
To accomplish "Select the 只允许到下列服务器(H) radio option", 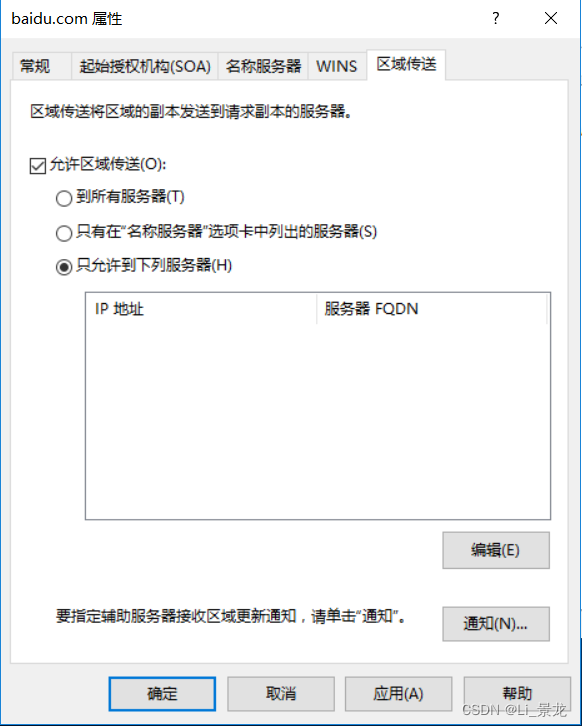I will [64, 267].
